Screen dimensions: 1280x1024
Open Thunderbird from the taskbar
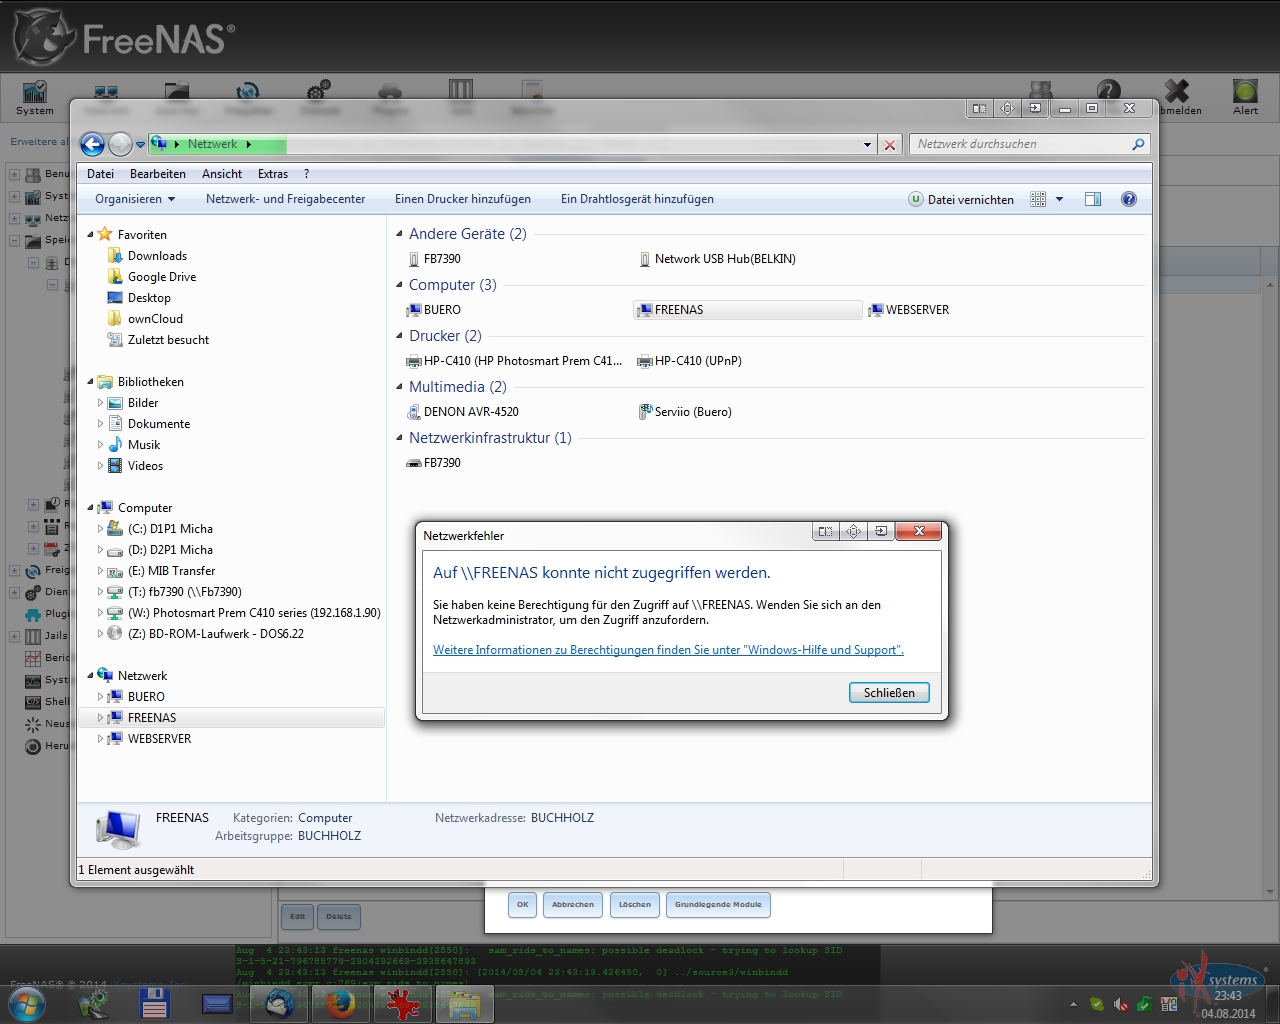pyautogui.click(x=279, y=1003)
